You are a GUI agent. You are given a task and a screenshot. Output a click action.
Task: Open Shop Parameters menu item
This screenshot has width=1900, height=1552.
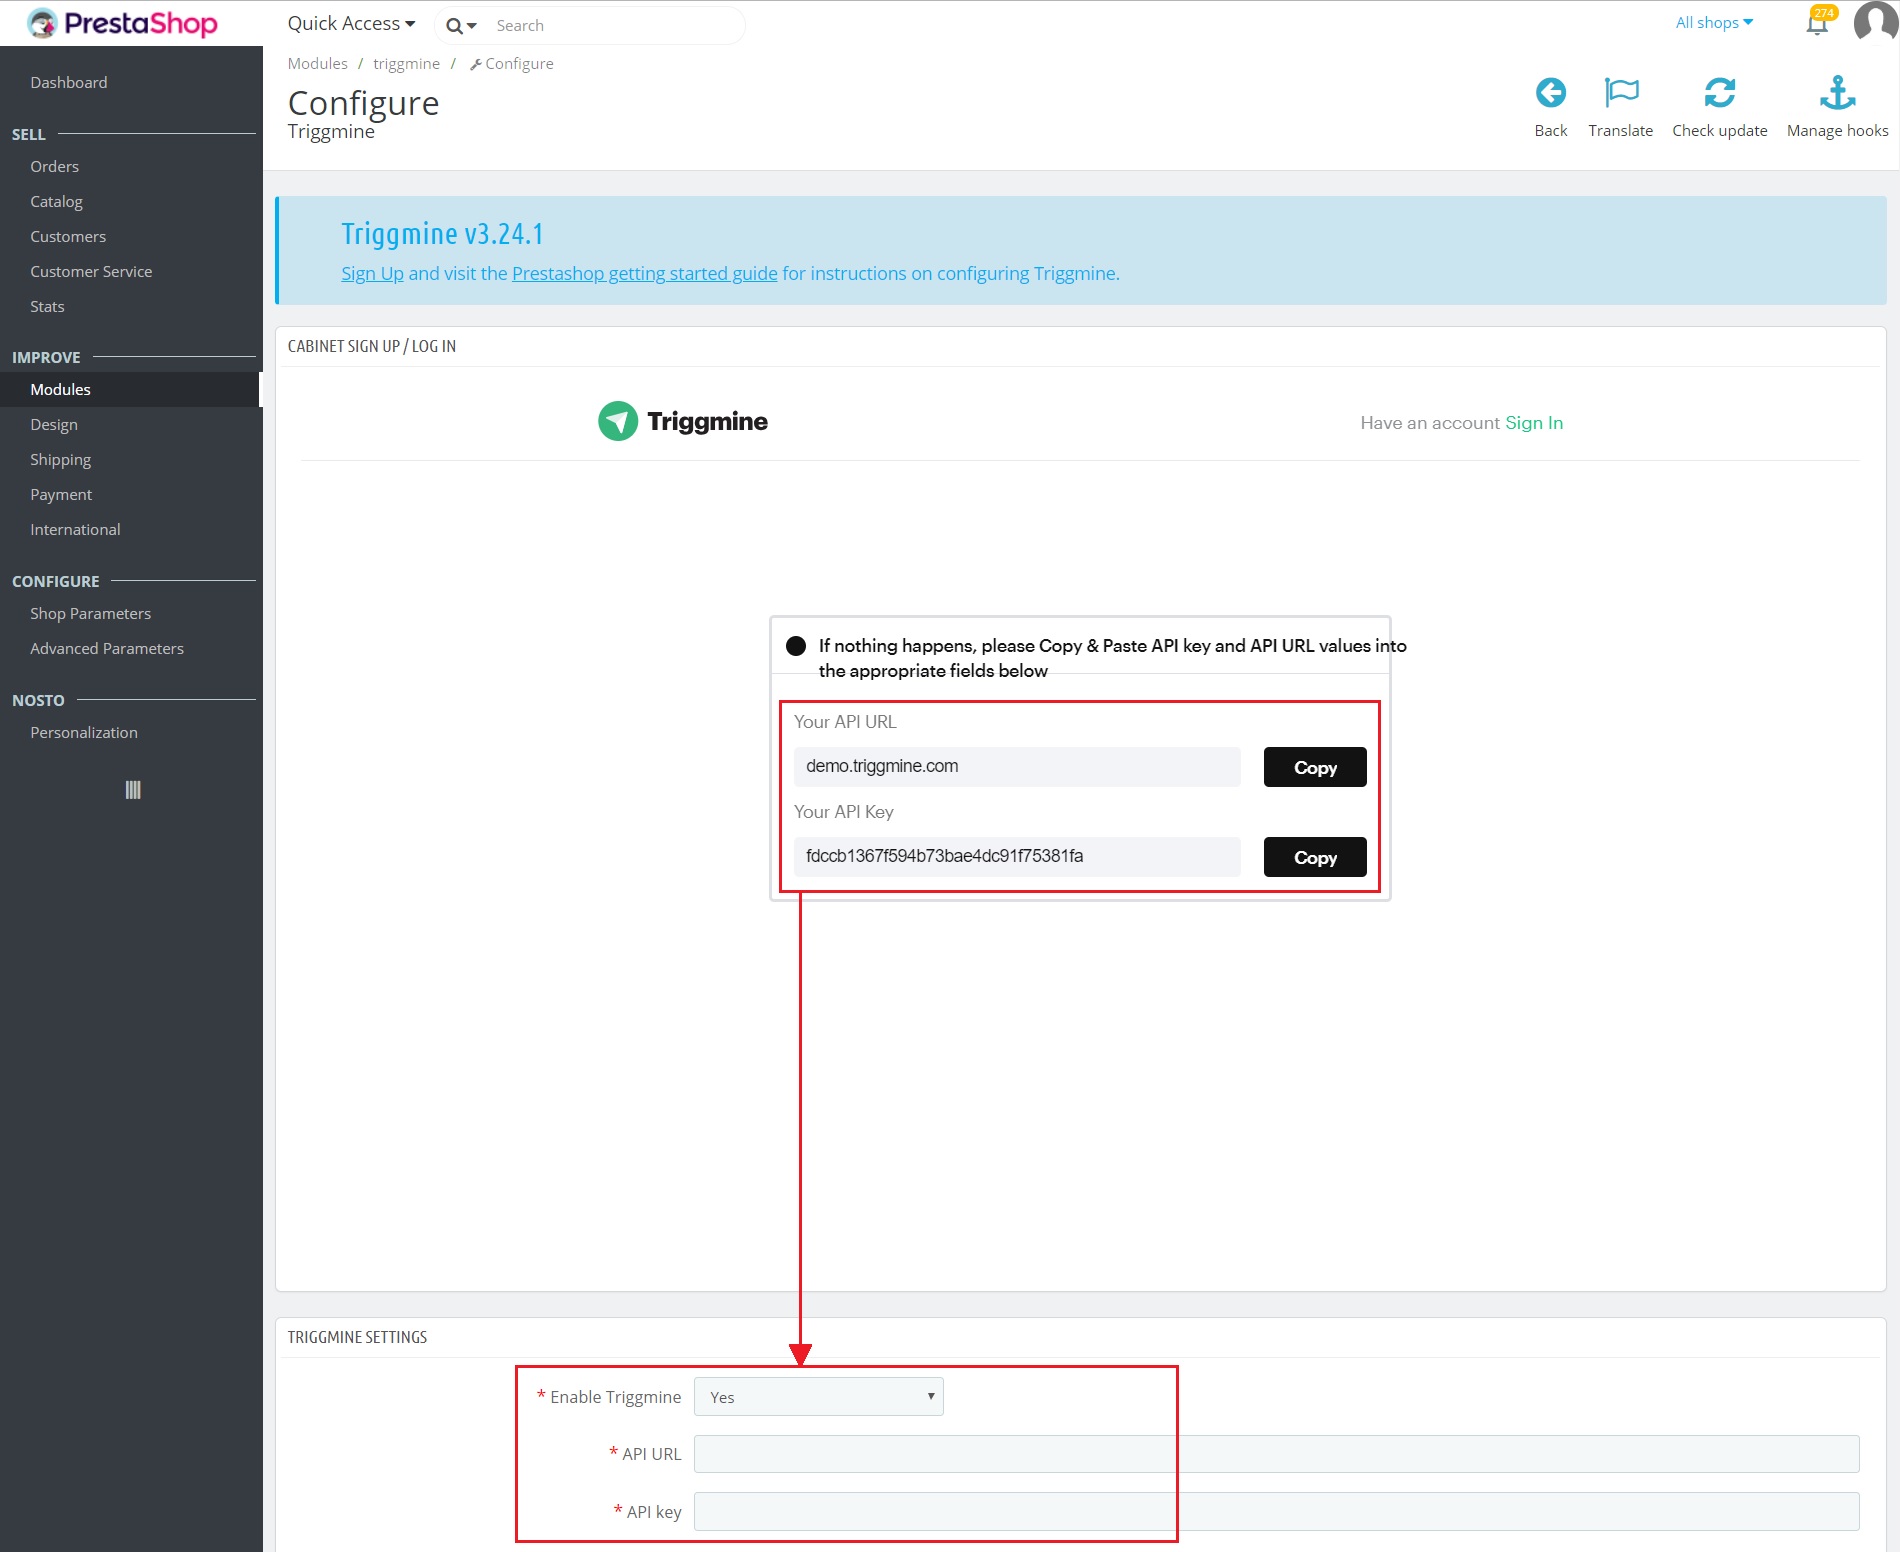(91, 613)
